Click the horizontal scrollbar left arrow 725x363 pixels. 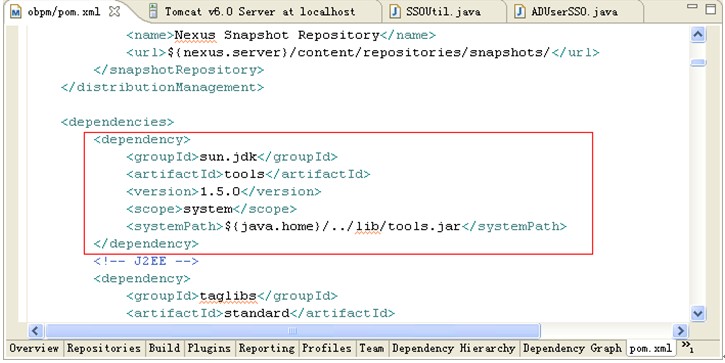pyautogui.click(x=35, y=331)
